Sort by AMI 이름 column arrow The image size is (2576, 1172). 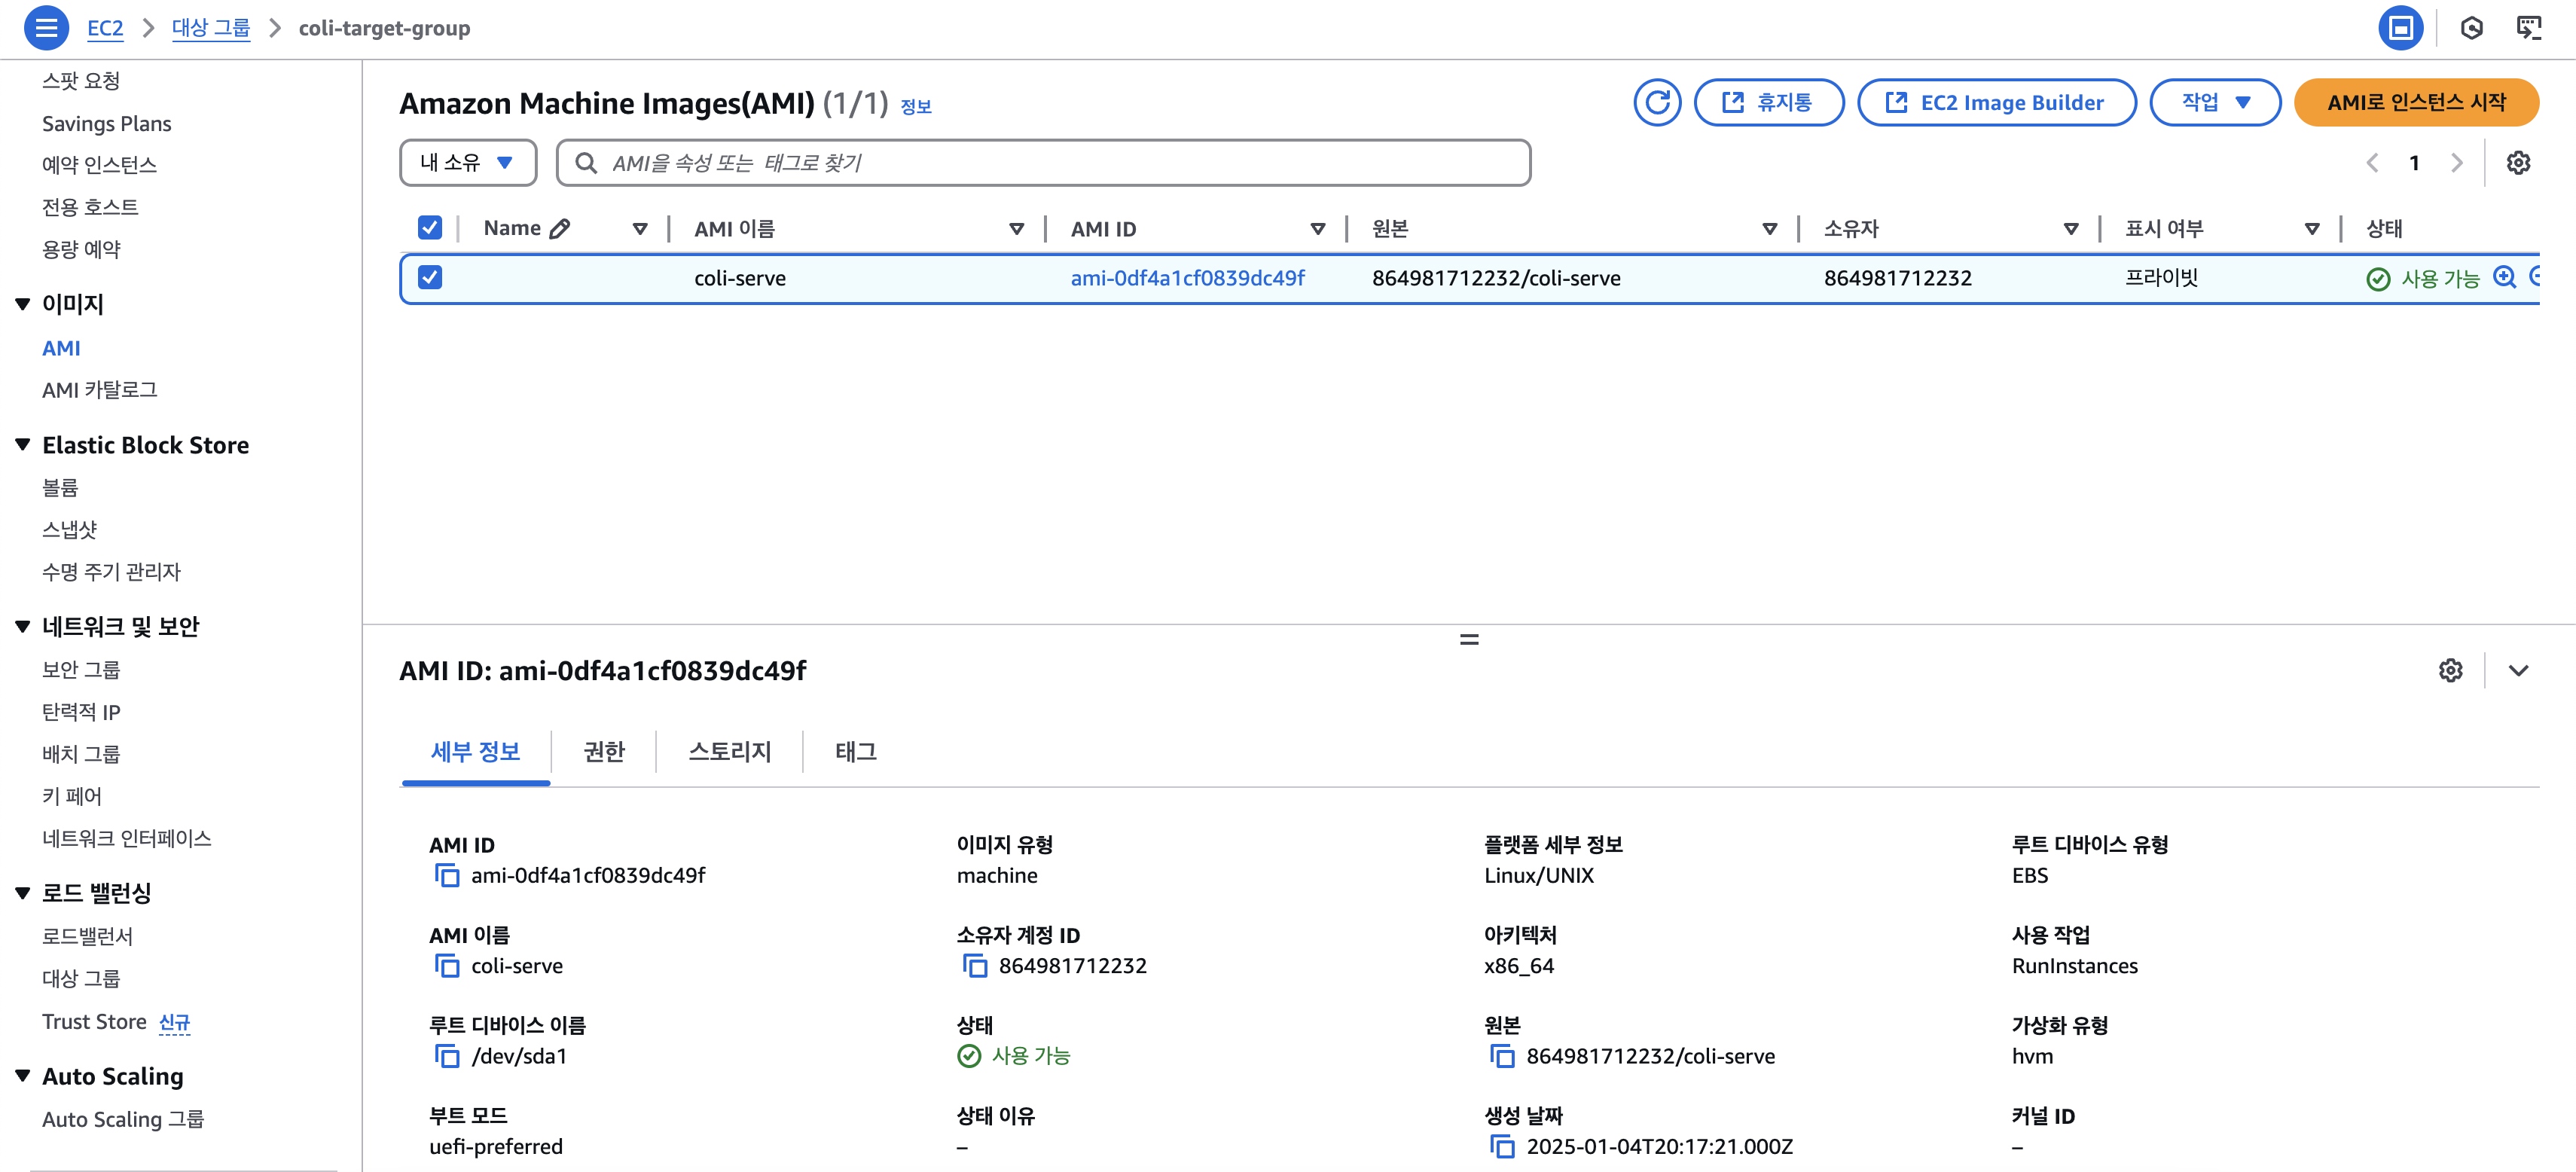1016,229
